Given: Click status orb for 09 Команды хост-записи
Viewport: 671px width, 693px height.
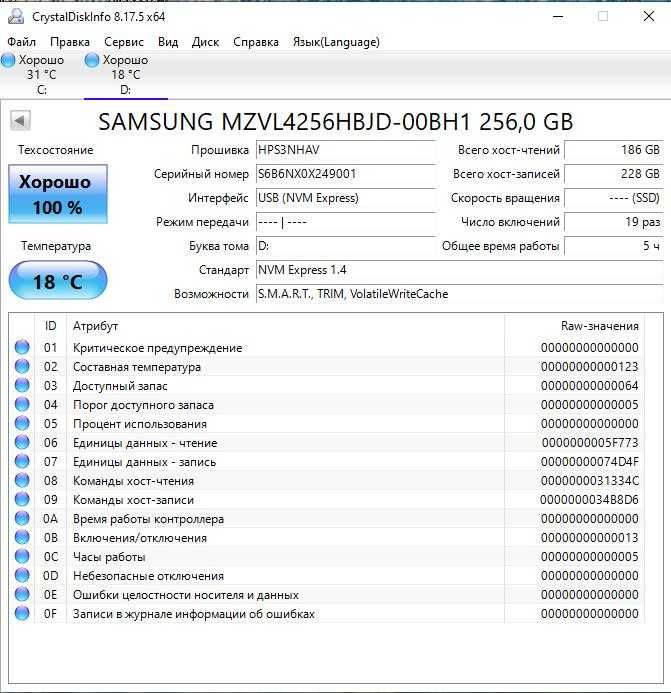Looking at the screenshot, I should pos(22,499).
